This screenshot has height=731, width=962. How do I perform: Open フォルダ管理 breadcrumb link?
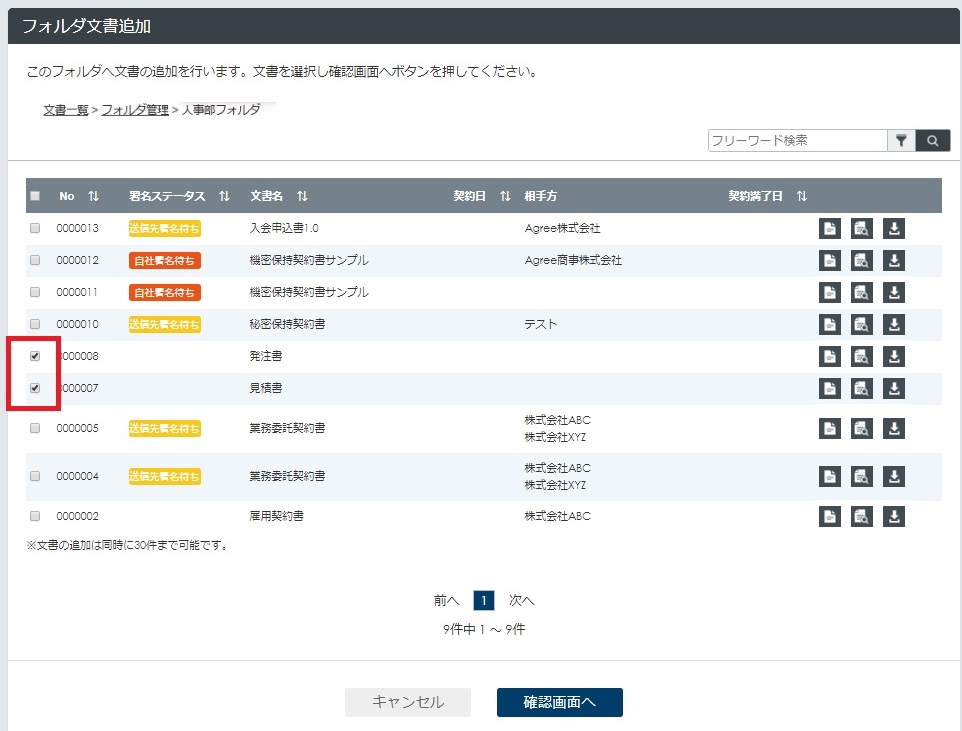[x=135, y=110]
